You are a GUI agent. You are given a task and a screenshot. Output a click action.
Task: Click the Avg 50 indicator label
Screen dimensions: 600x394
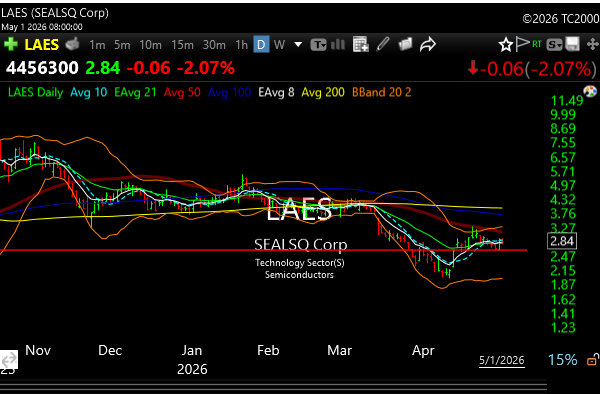[x=182, y=92]
